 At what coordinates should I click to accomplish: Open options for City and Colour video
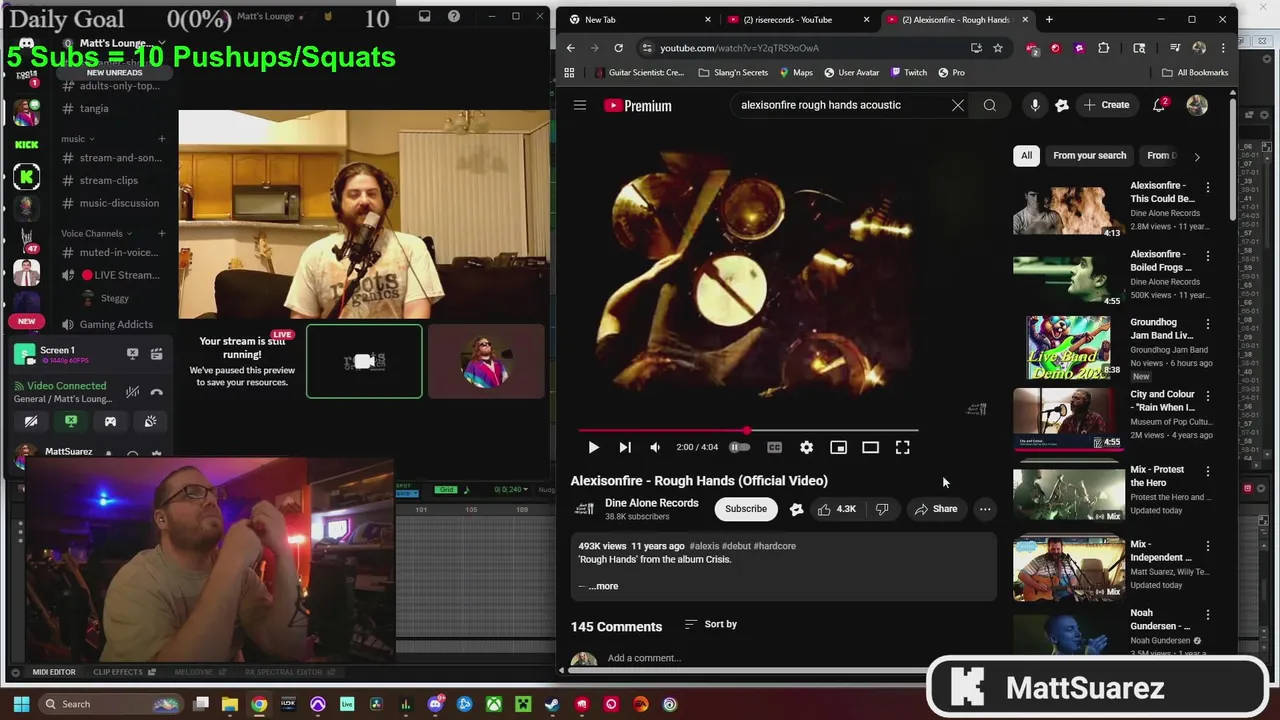click(1207, 396)
